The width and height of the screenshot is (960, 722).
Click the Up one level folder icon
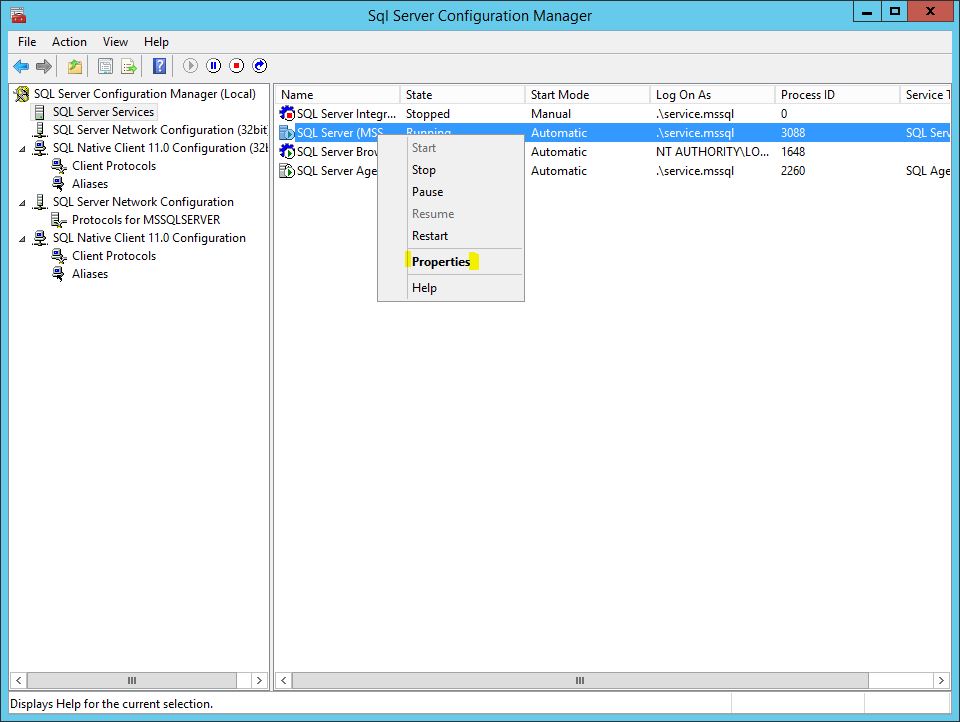75,66
